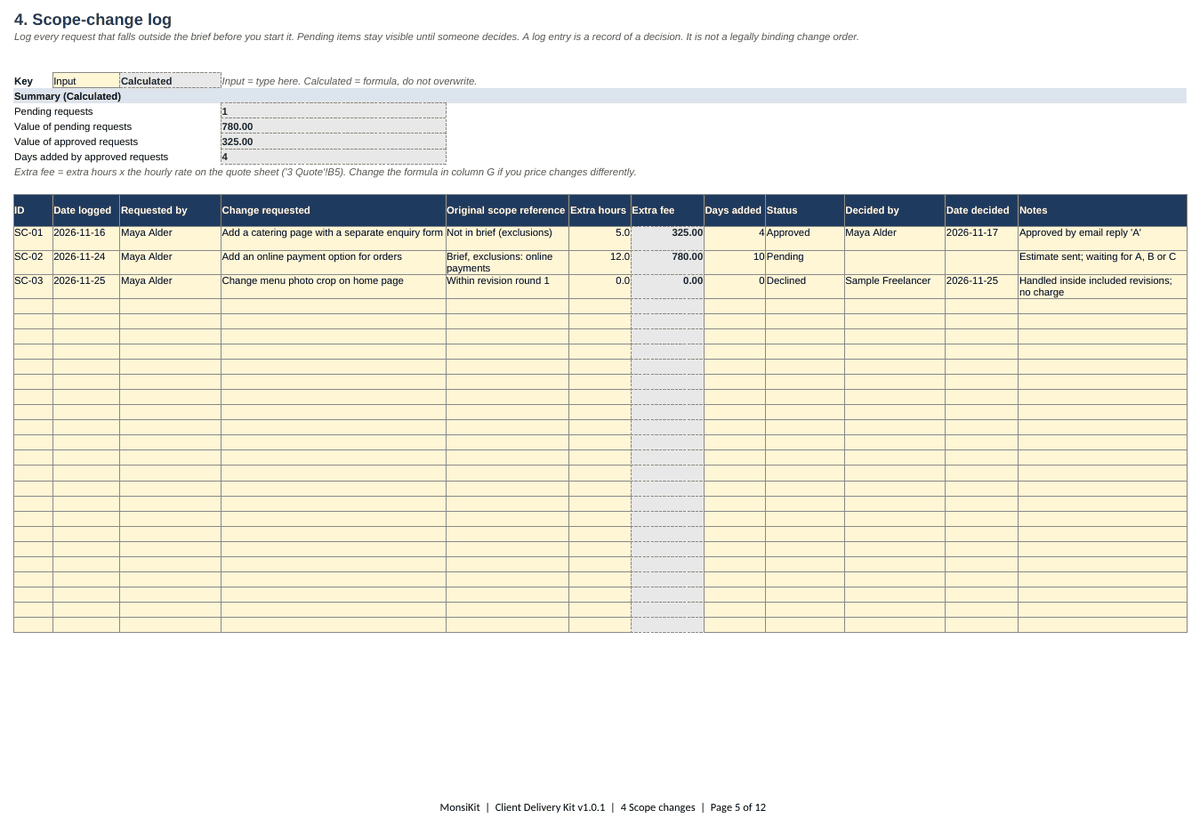
Task: Click the 'Requested by' column header
Action: [x=170, y=210]
